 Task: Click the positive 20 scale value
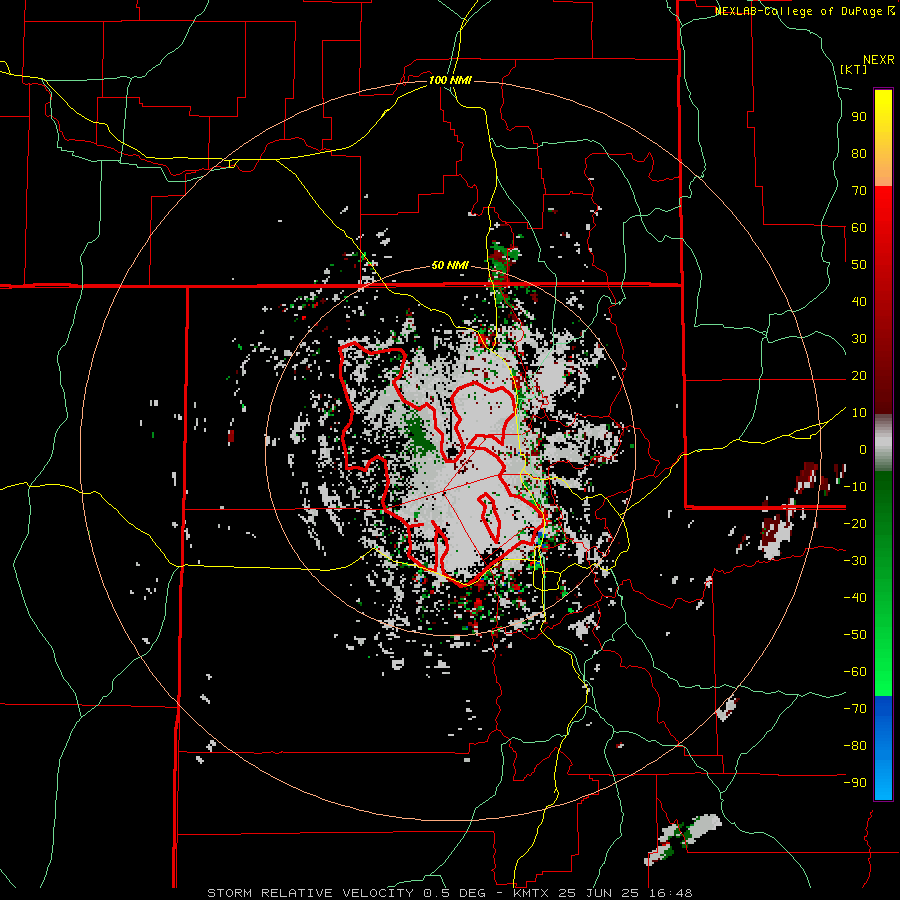point(859,376)
